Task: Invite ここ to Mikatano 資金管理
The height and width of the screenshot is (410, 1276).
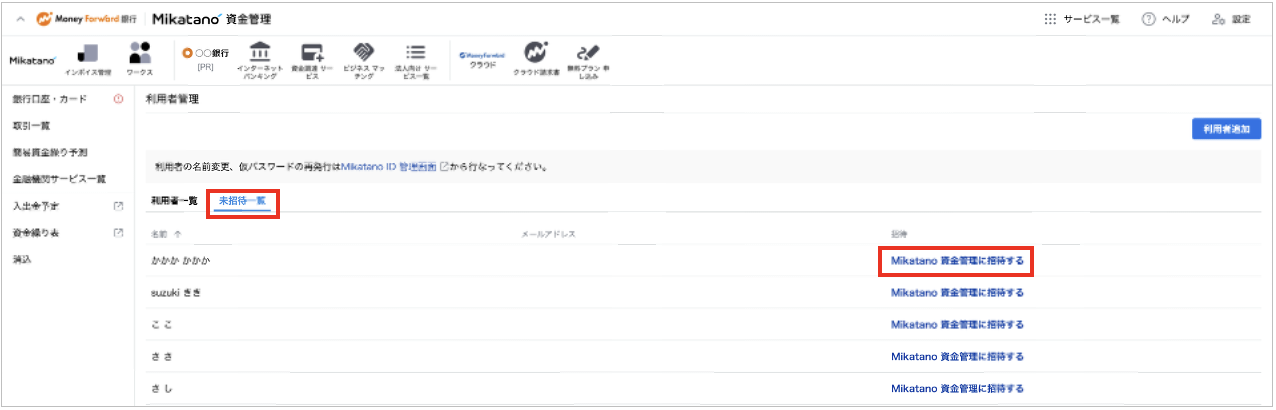Action: [x=957, y=325]
